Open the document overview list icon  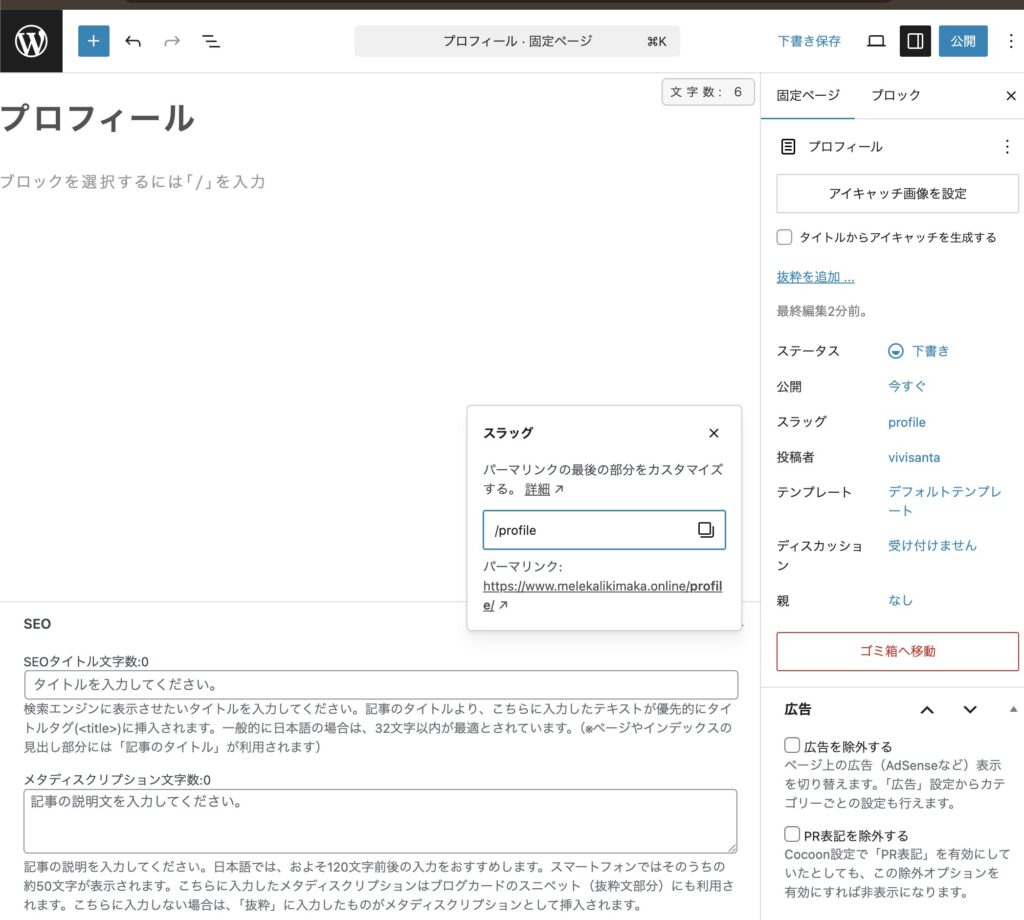coord(211,41)
